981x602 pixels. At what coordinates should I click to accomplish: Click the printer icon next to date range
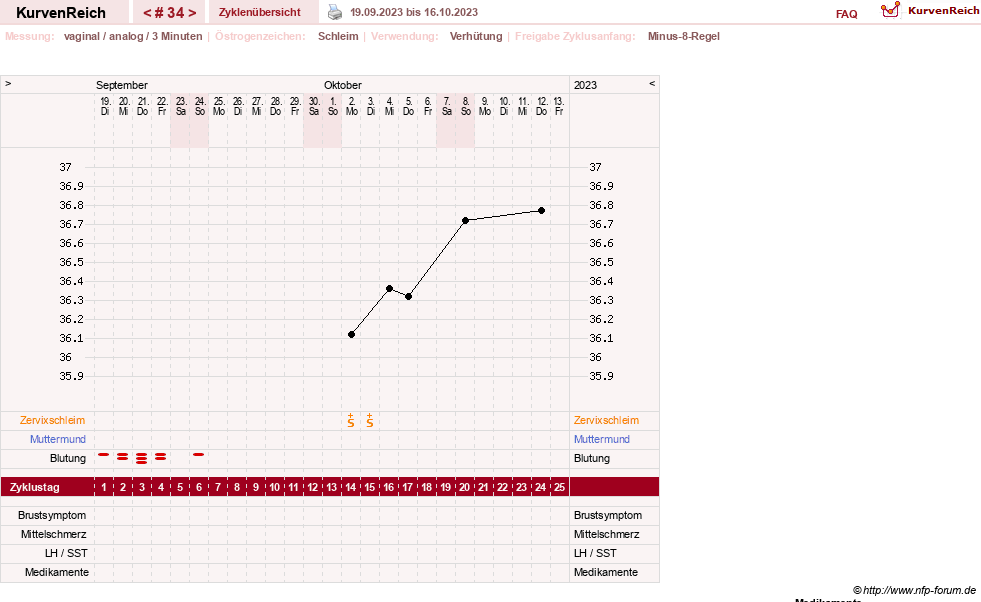335,13
